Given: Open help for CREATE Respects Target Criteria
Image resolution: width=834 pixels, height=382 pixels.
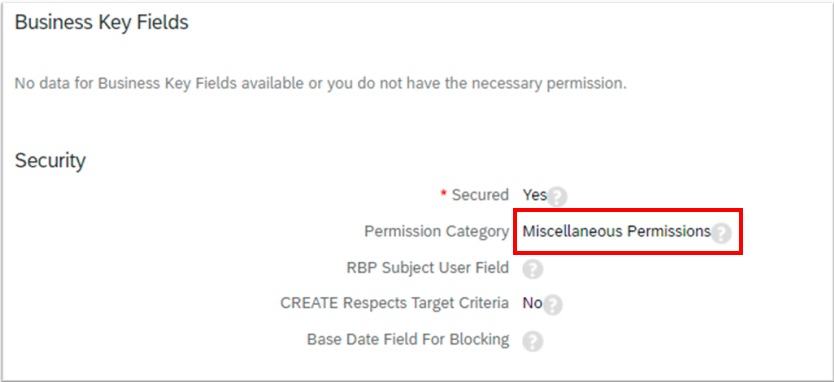Looking at the screenshot, I should pyautogui.click(x=553, y=305).
